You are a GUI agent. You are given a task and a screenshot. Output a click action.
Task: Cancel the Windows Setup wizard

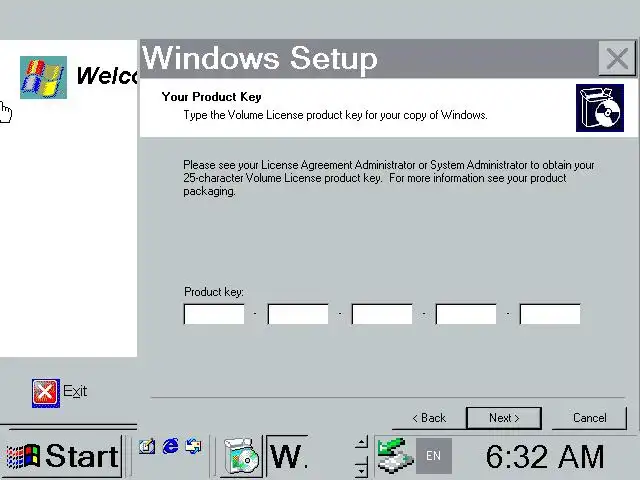pos(589,418)
